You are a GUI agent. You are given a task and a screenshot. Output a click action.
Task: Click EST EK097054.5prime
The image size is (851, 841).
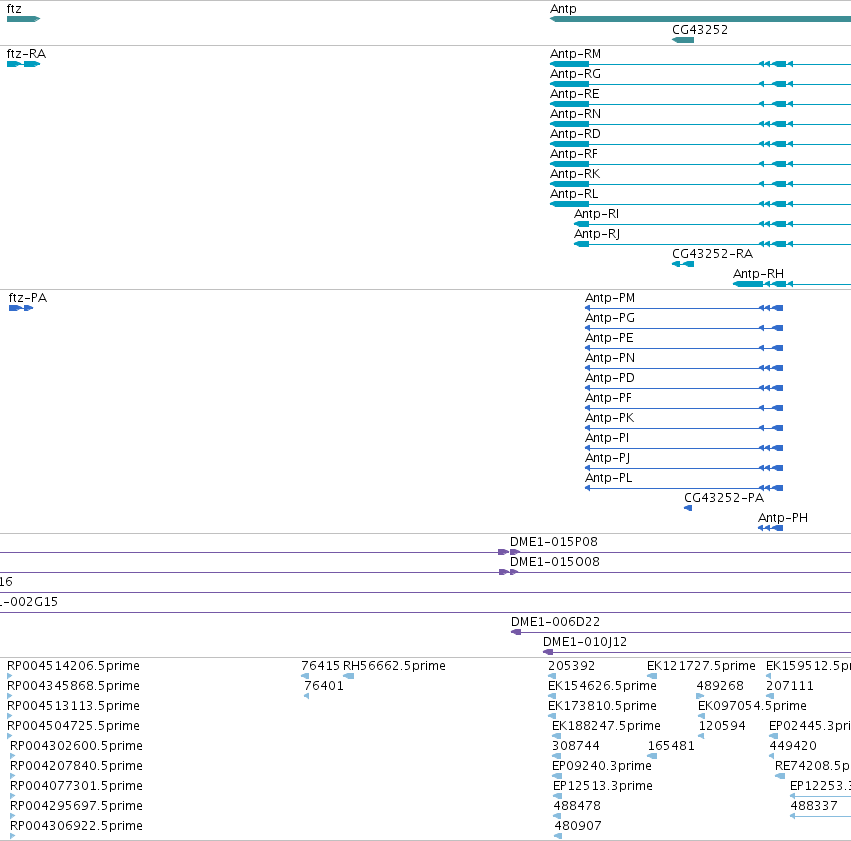tap(752, 706)
